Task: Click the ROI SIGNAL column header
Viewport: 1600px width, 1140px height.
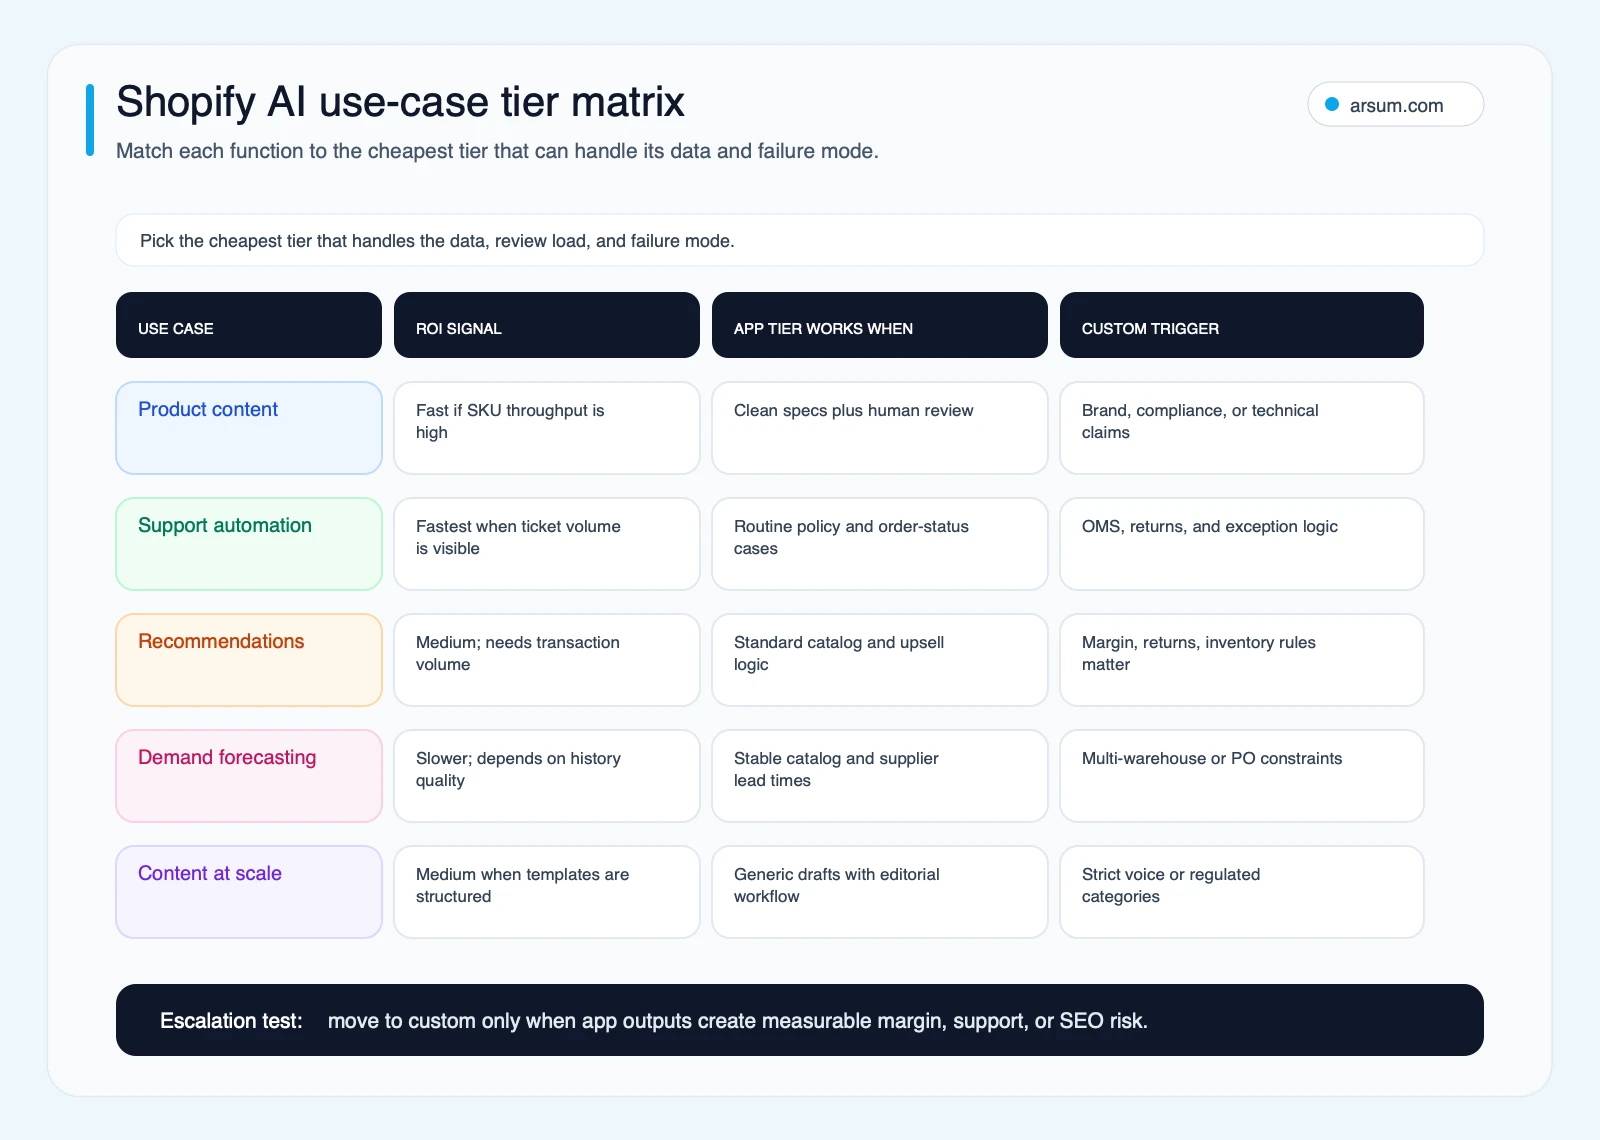Action: pos(546,325)
